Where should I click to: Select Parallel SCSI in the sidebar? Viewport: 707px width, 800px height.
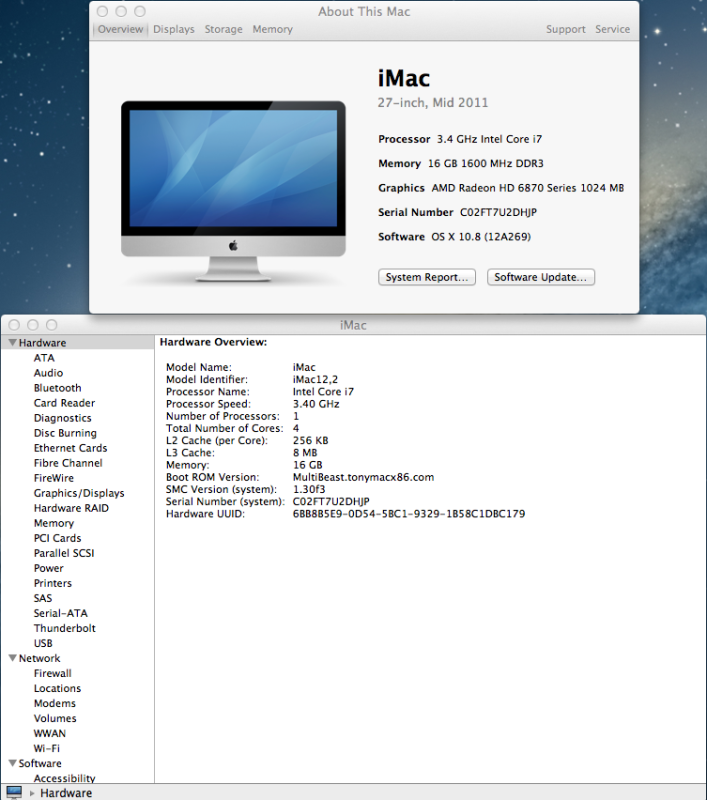[x=64, y=553]
